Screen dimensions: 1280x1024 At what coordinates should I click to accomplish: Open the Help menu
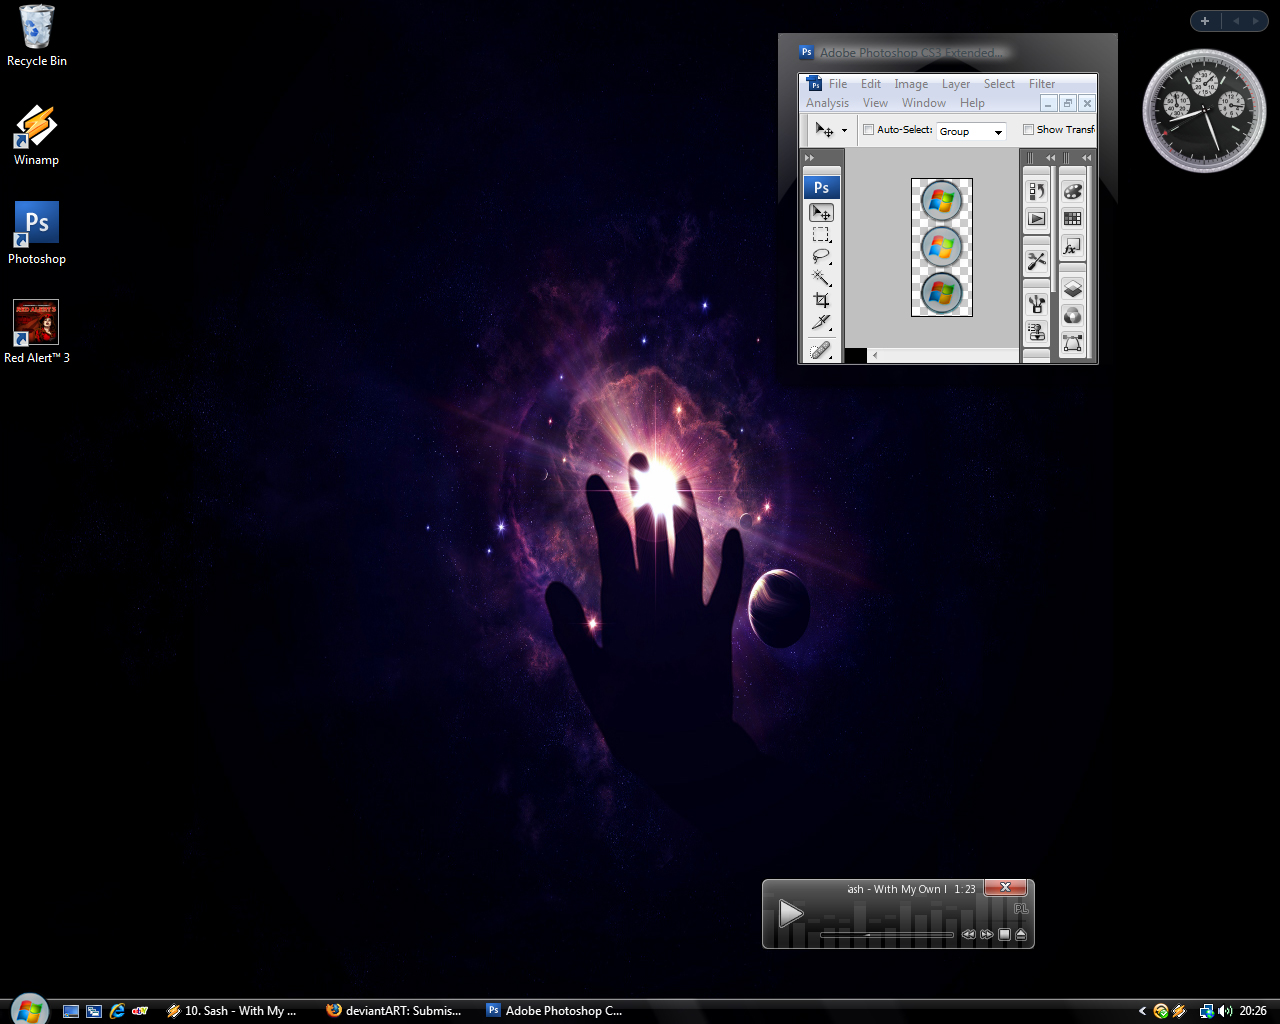point(972,103)
